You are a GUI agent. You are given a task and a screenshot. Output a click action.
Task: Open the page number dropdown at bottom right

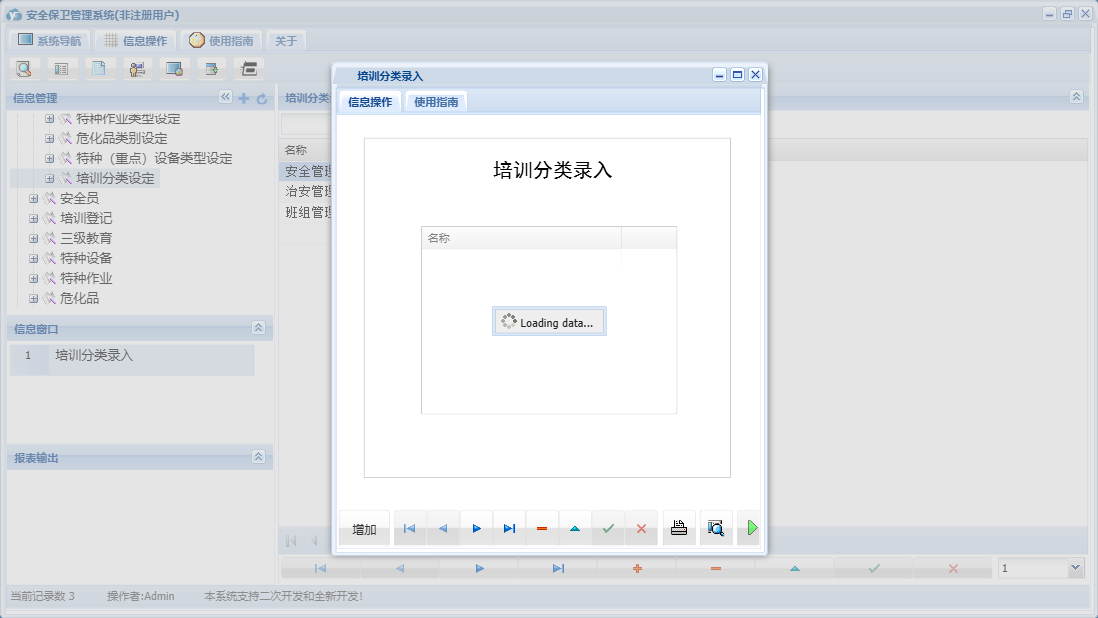pyautogui.click(x=1077, y=567)
